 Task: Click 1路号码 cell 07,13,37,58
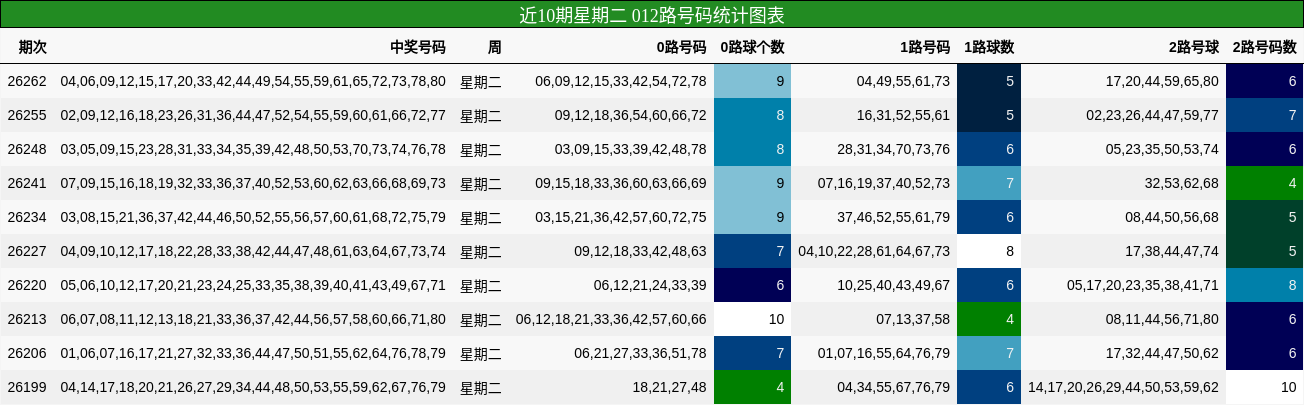coord(913,319)
